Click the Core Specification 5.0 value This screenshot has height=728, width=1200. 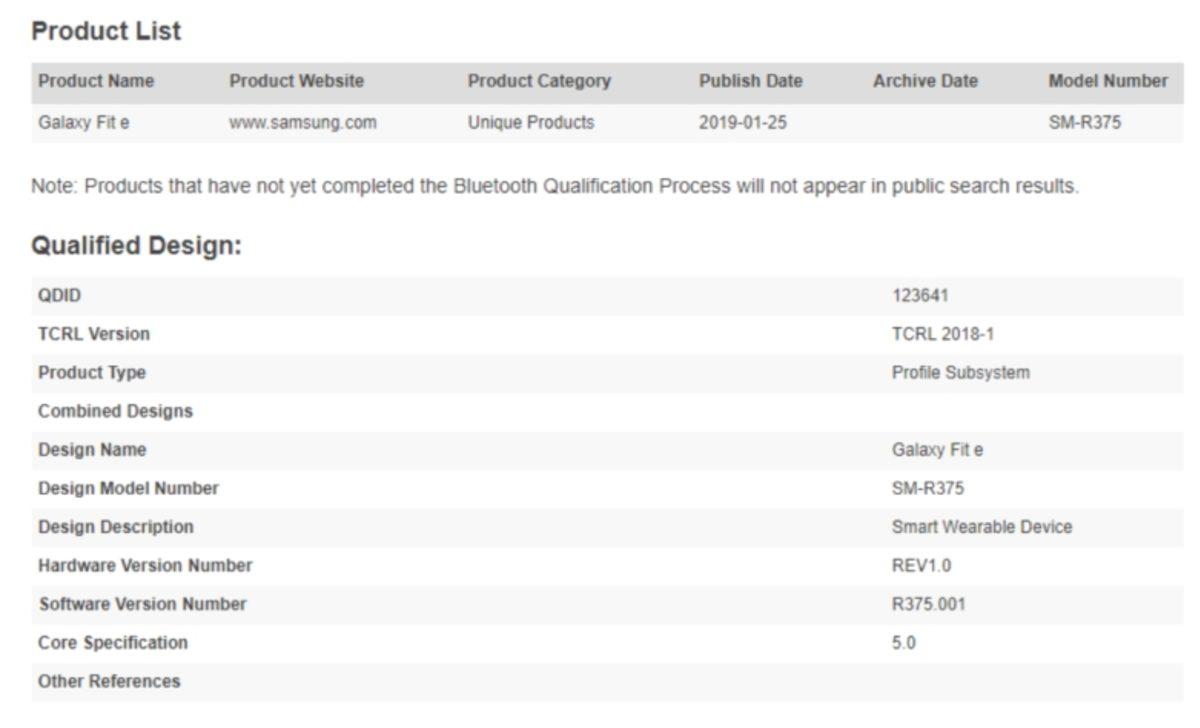903,643
